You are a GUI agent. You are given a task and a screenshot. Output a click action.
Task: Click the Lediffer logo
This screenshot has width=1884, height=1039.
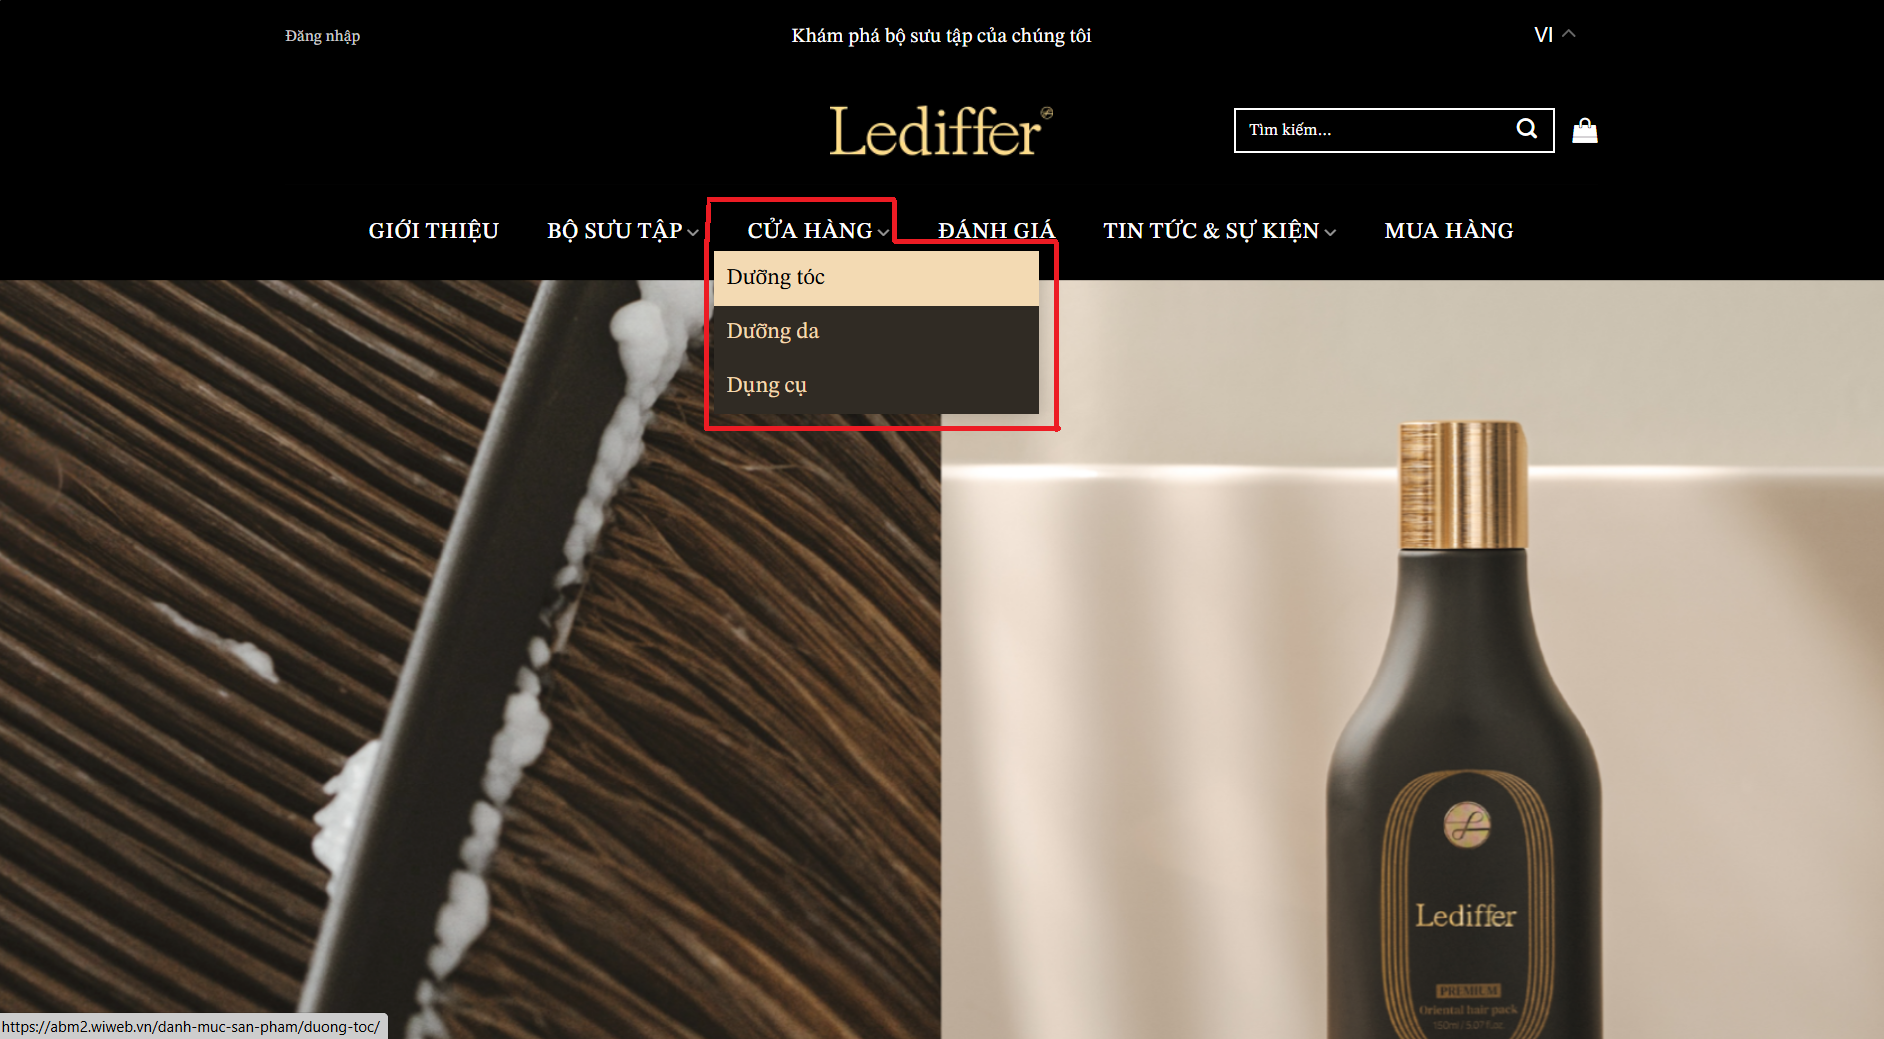click(x=940, y=131)
